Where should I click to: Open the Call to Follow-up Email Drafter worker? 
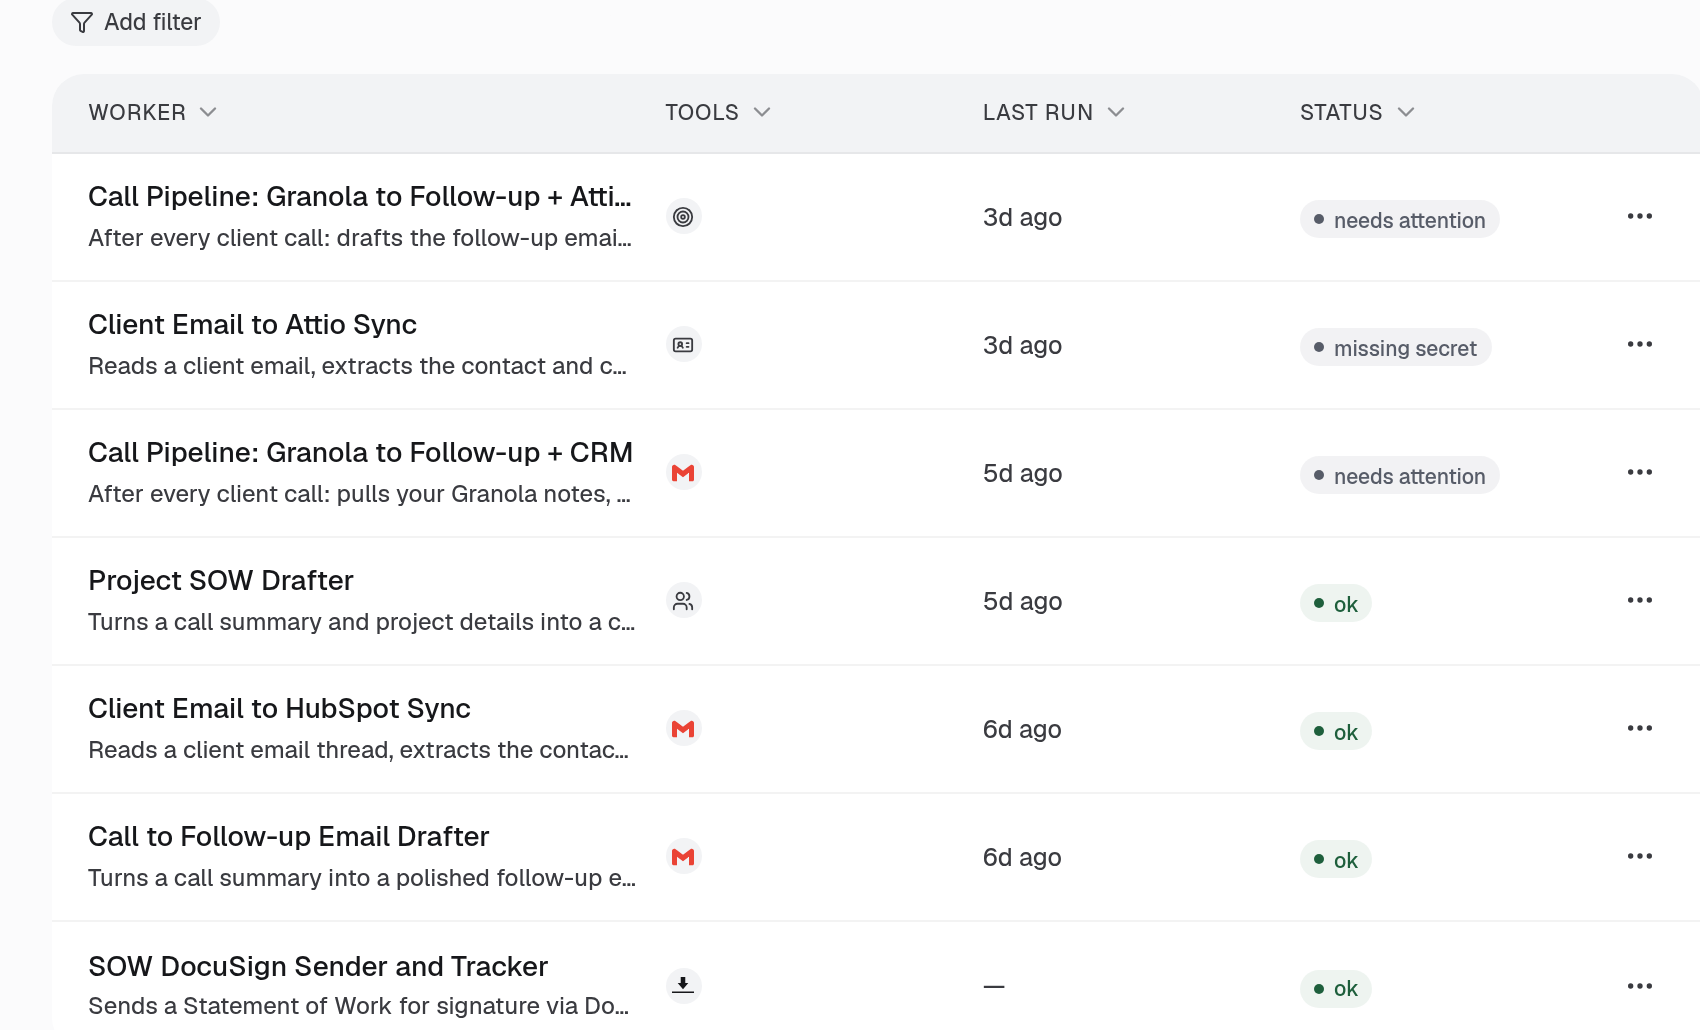click(x=288, y=836)
